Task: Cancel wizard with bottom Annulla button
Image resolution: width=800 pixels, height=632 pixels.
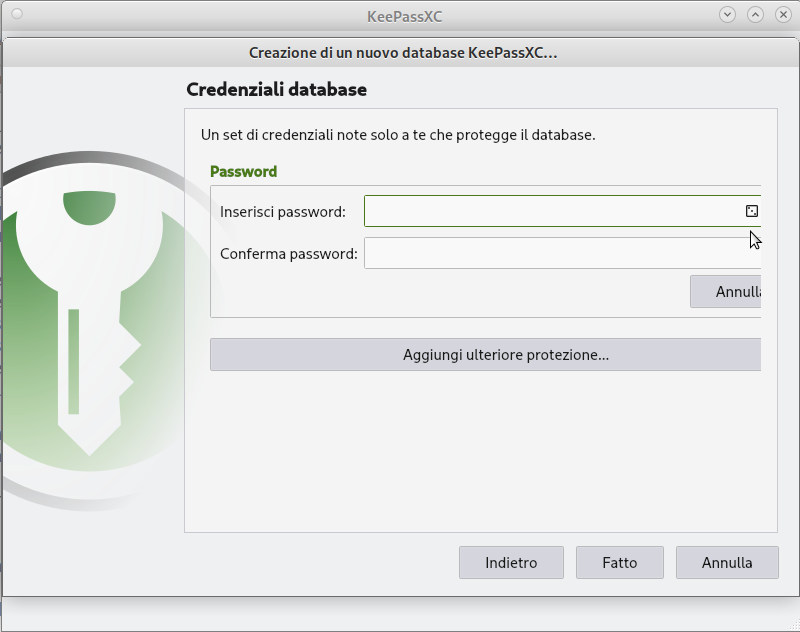Action: (727, 563)
